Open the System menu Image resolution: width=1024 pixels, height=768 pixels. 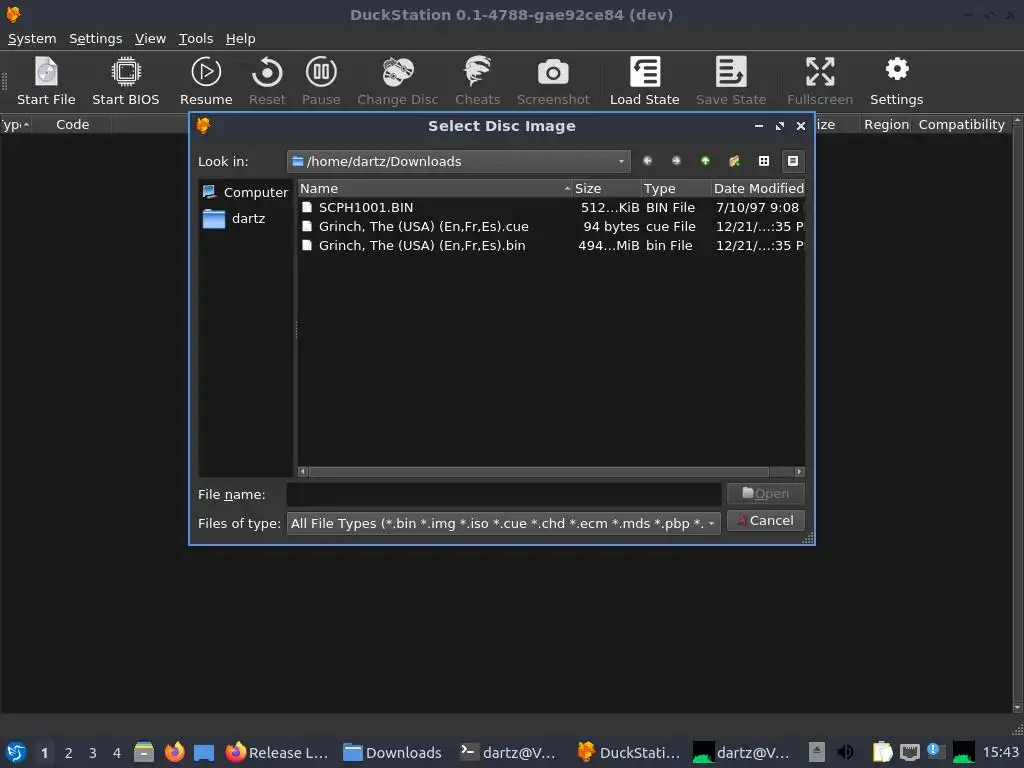point(32,39)
